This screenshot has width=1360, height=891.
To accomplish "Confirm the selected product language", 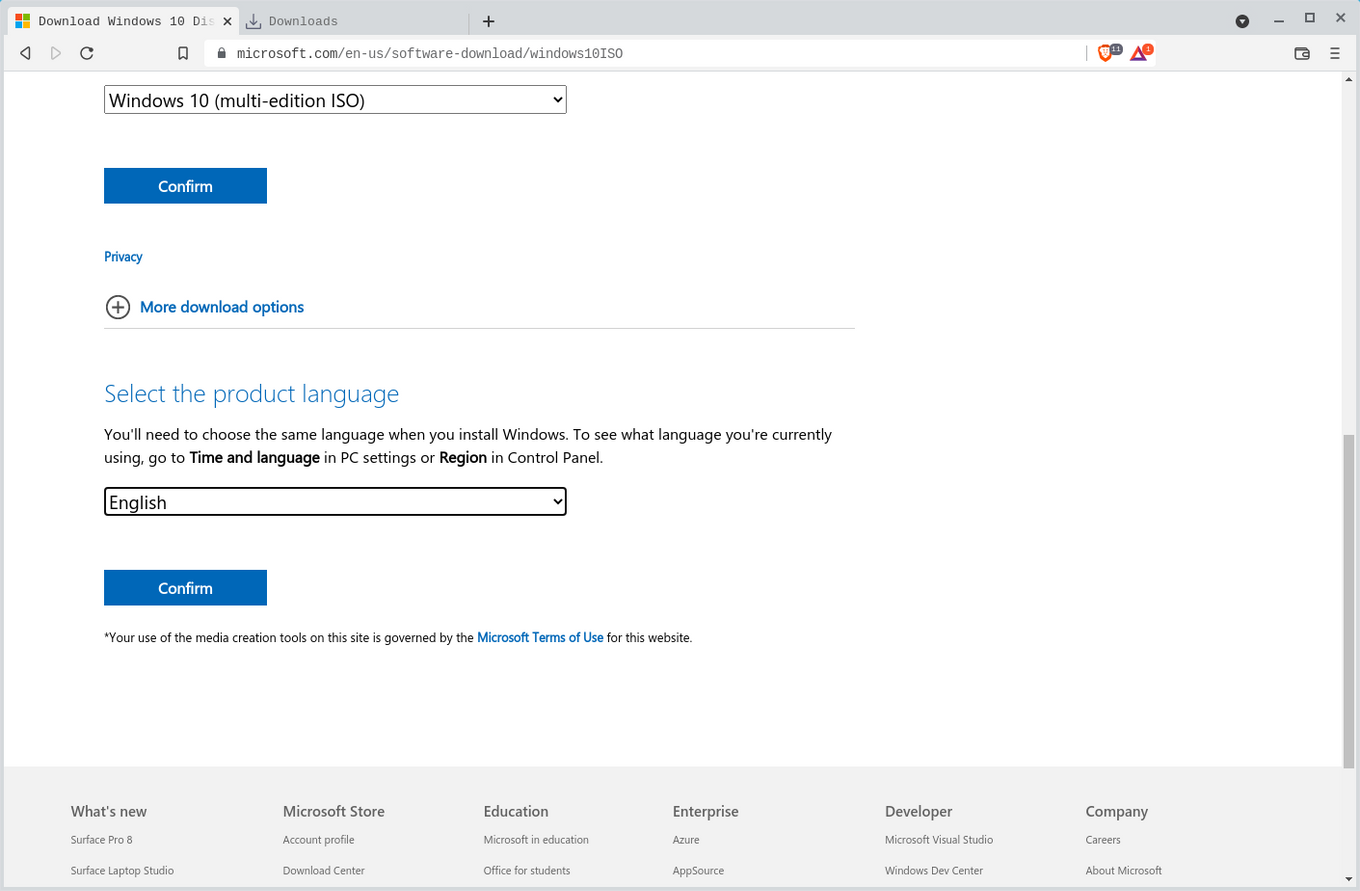I will tap(185, 588).
